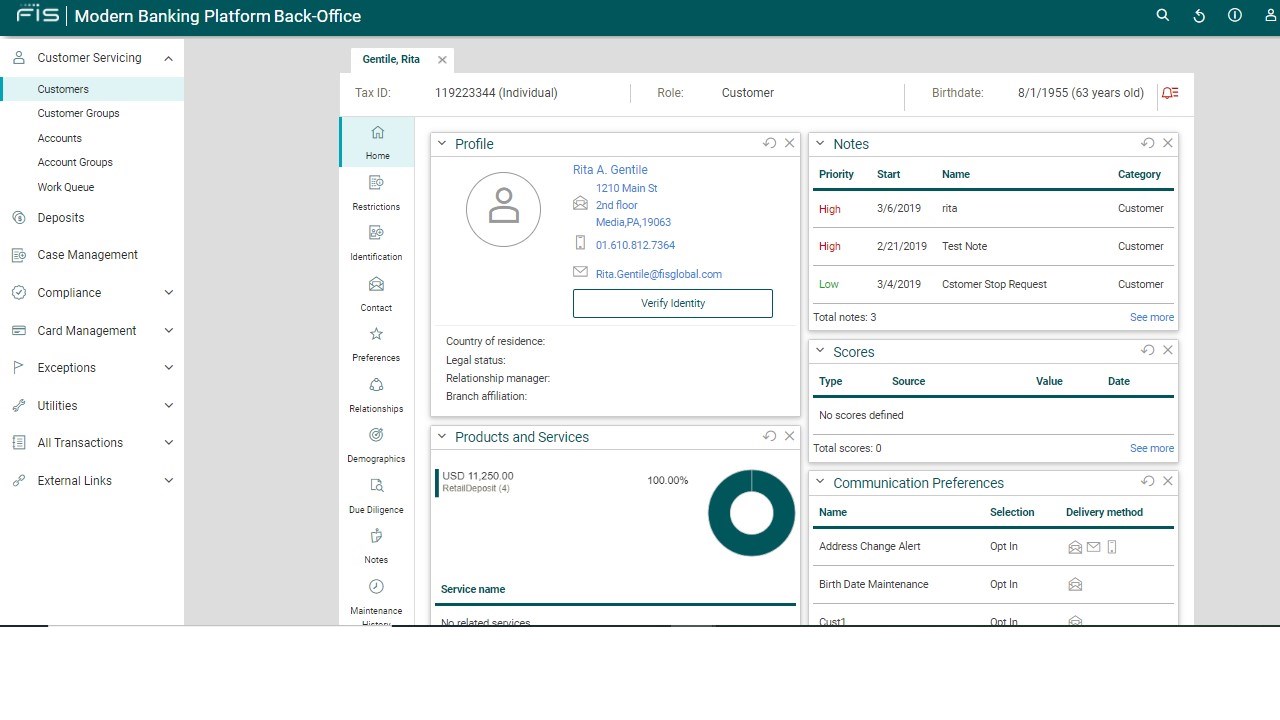This screenshot has width=1280, height=720.
Task: Click the red alert bell icon
Action: pos(1169,93)
